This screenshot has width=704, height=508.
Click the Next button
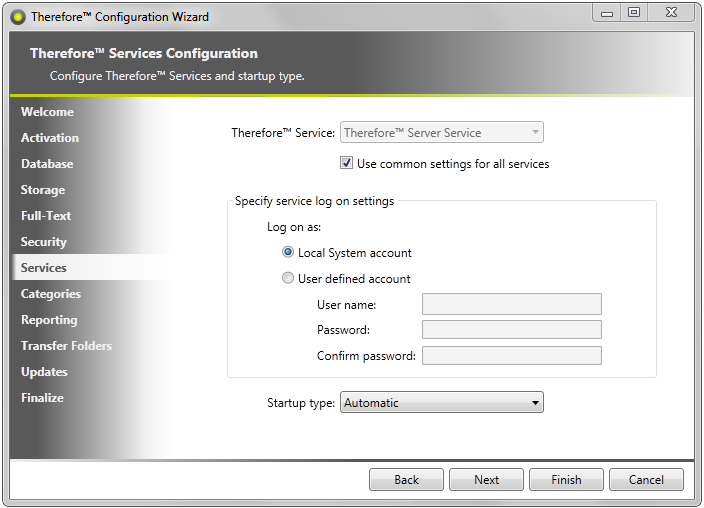point(486,480)
